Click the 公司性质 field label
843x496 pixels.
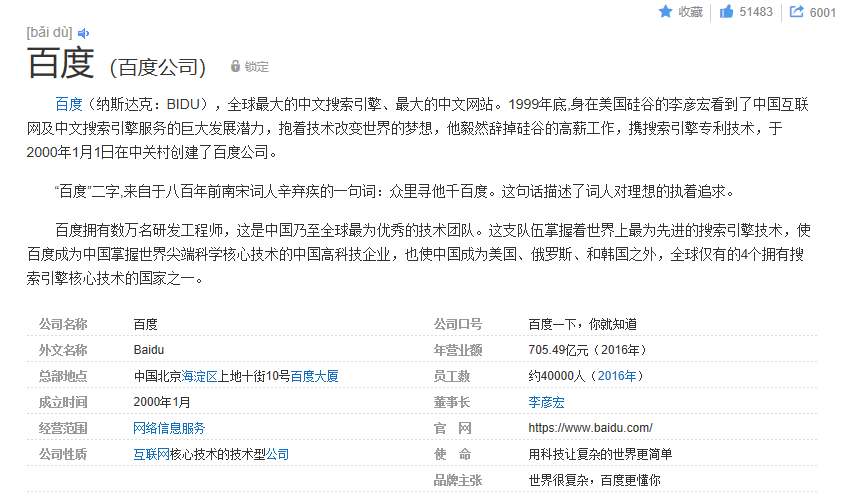click(63, 454)
